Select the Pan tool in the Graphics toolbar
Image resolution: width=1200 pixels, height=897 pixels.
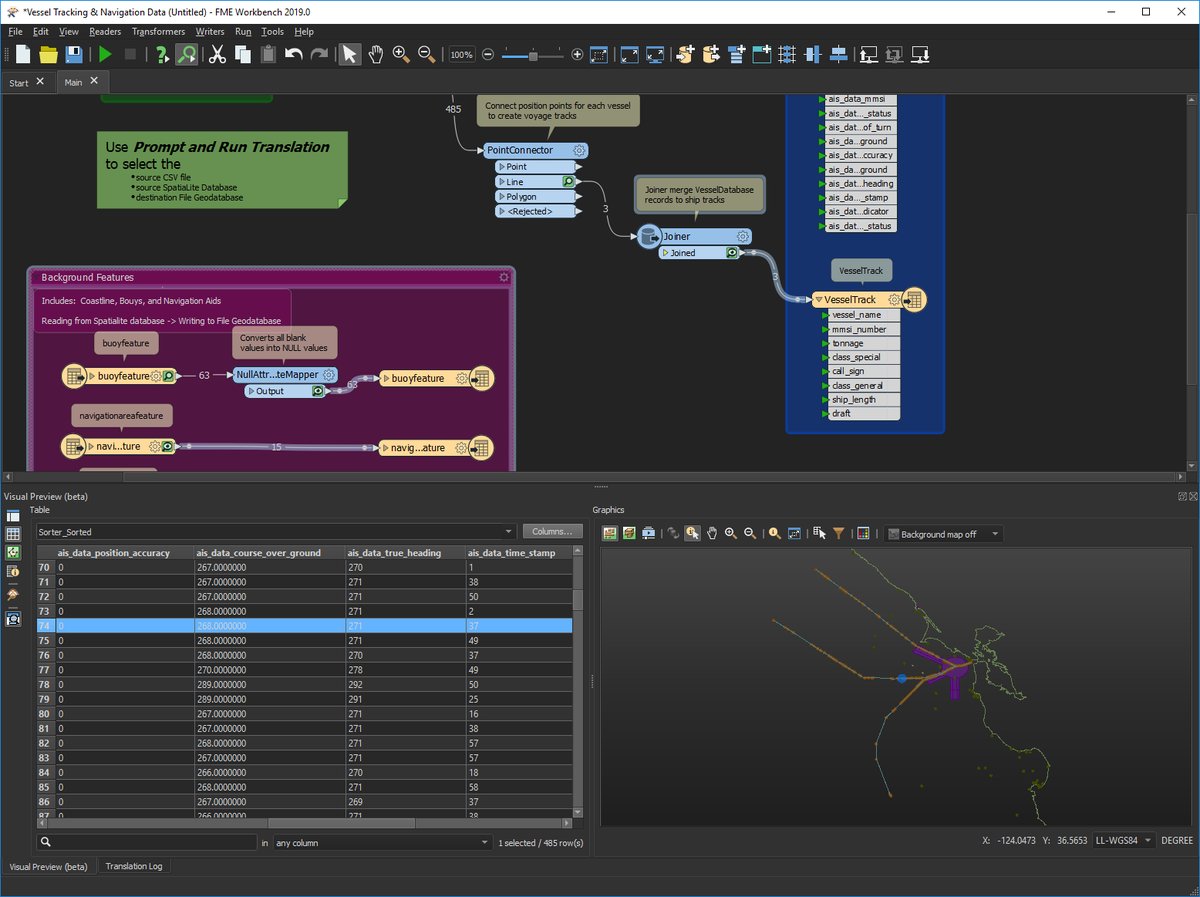coord(712,533)
